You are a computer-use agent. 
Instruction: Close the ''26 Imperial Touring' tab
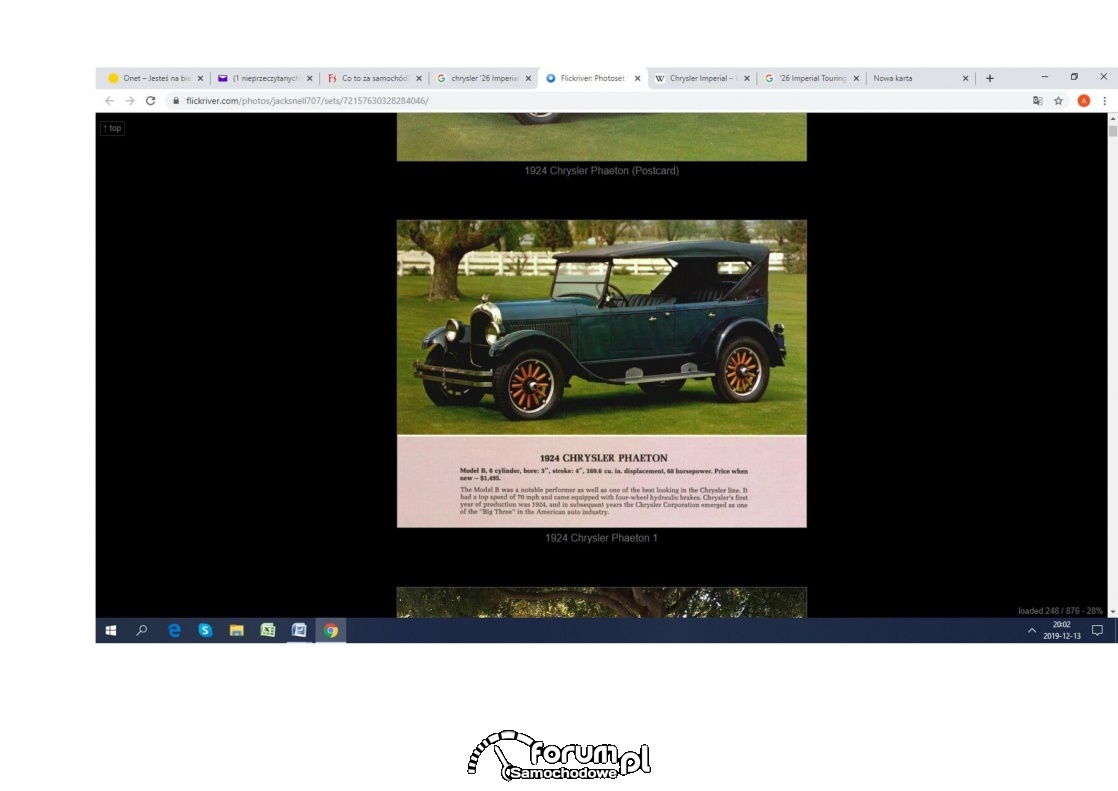[856, 78]
